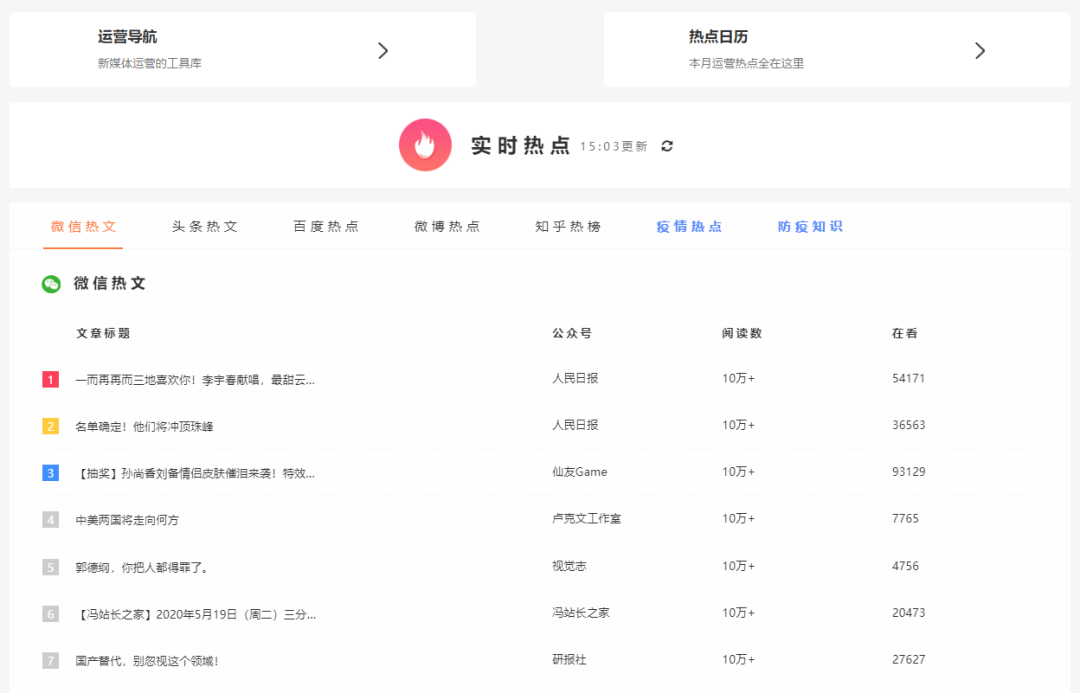Click the 在看 value 20473
The image size is (1080, 693).
click(x=908, y=613)
